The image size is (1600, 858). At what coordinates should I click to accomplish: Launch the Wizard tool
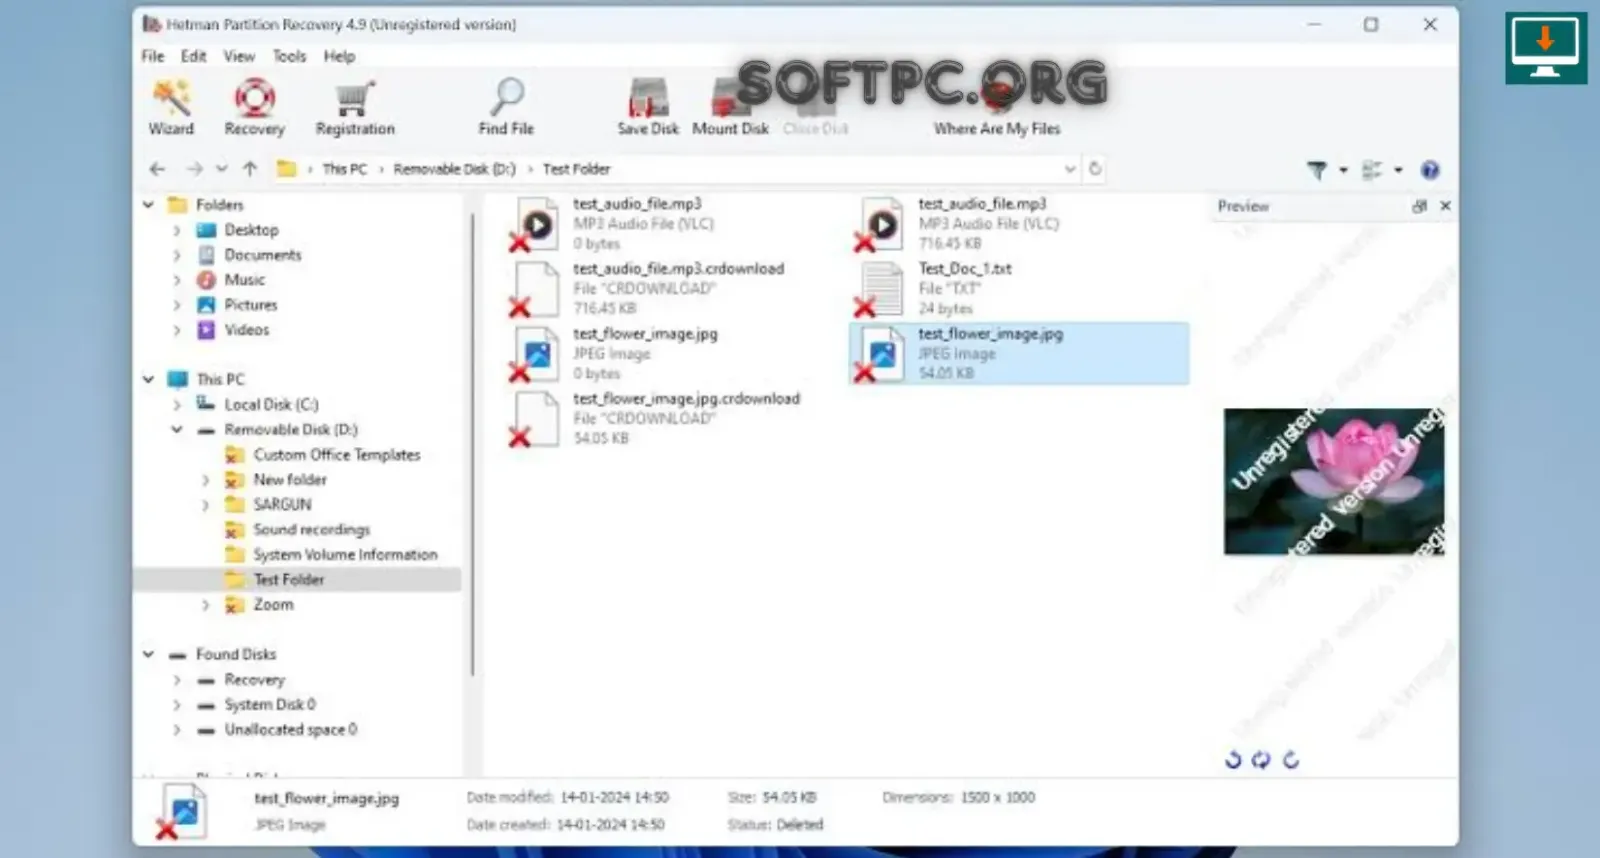coord(171,107)
